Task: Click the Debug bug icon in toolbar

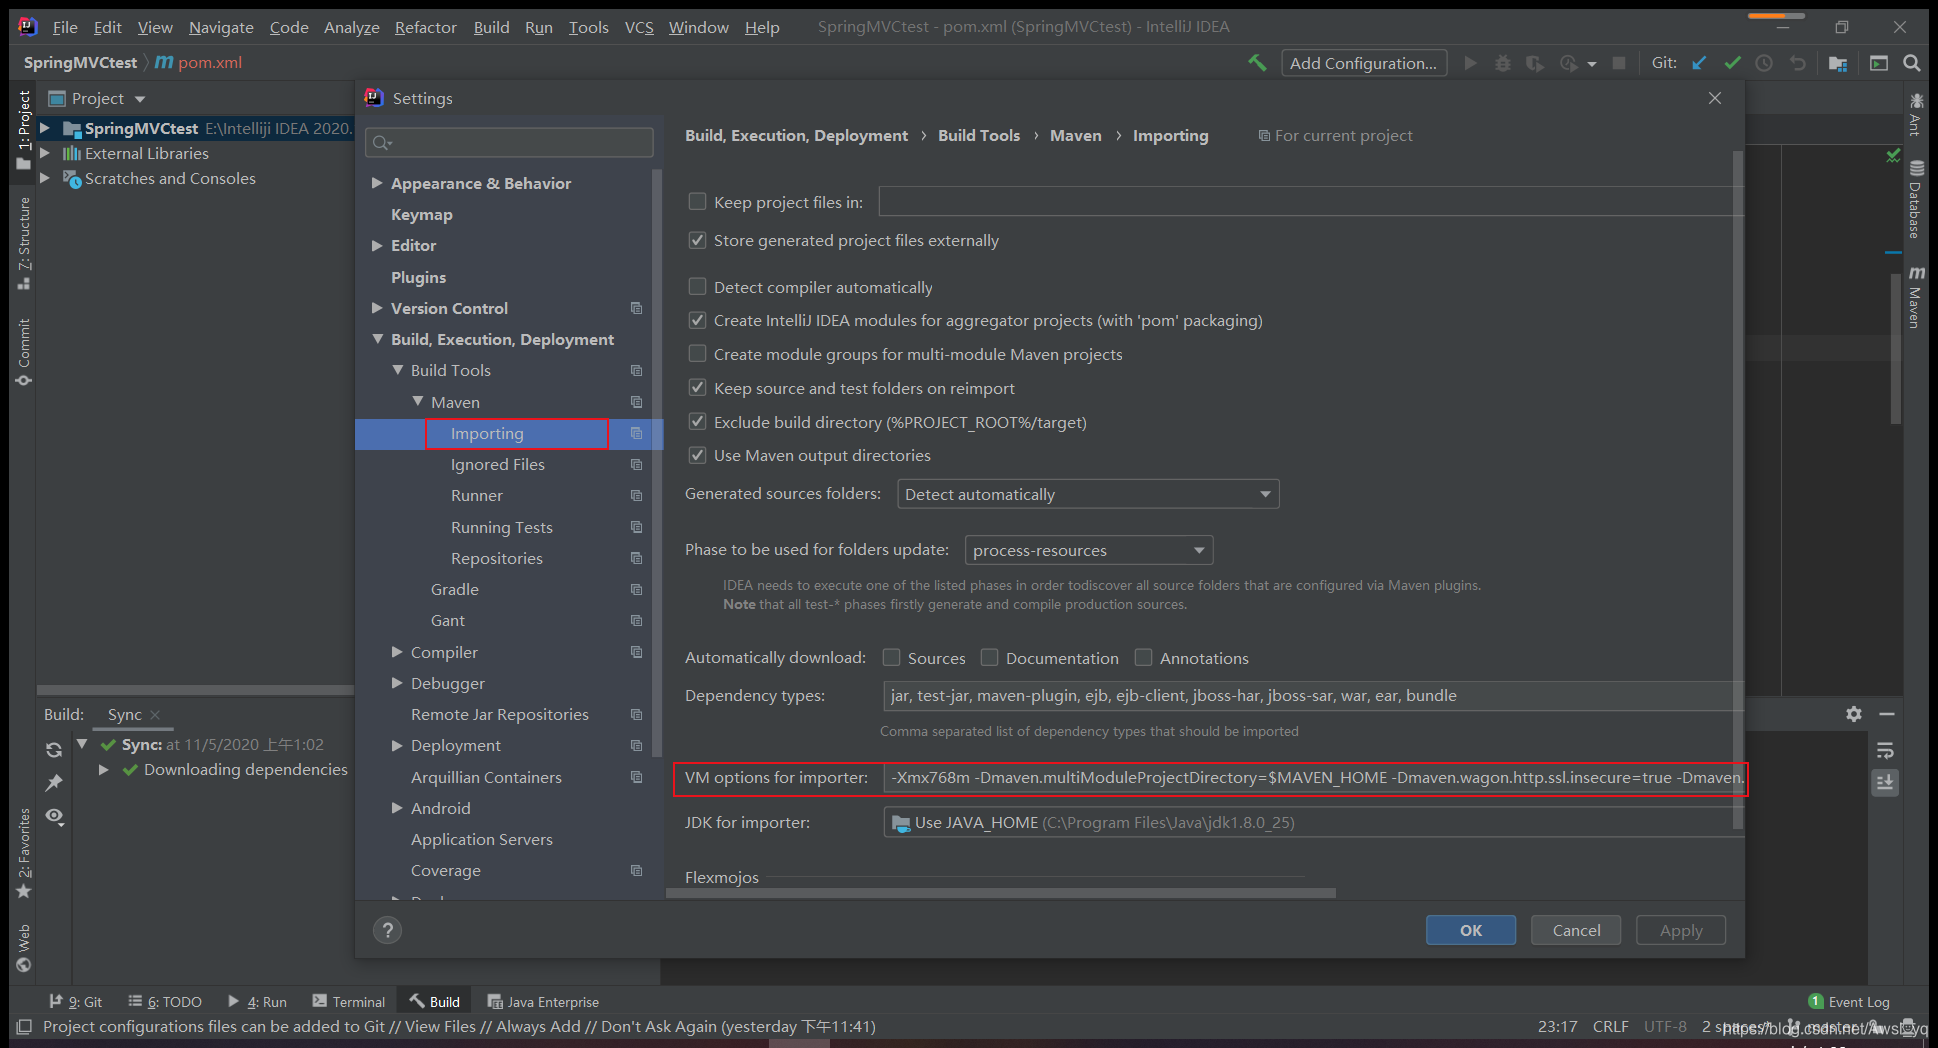Action: [1502, 63]
